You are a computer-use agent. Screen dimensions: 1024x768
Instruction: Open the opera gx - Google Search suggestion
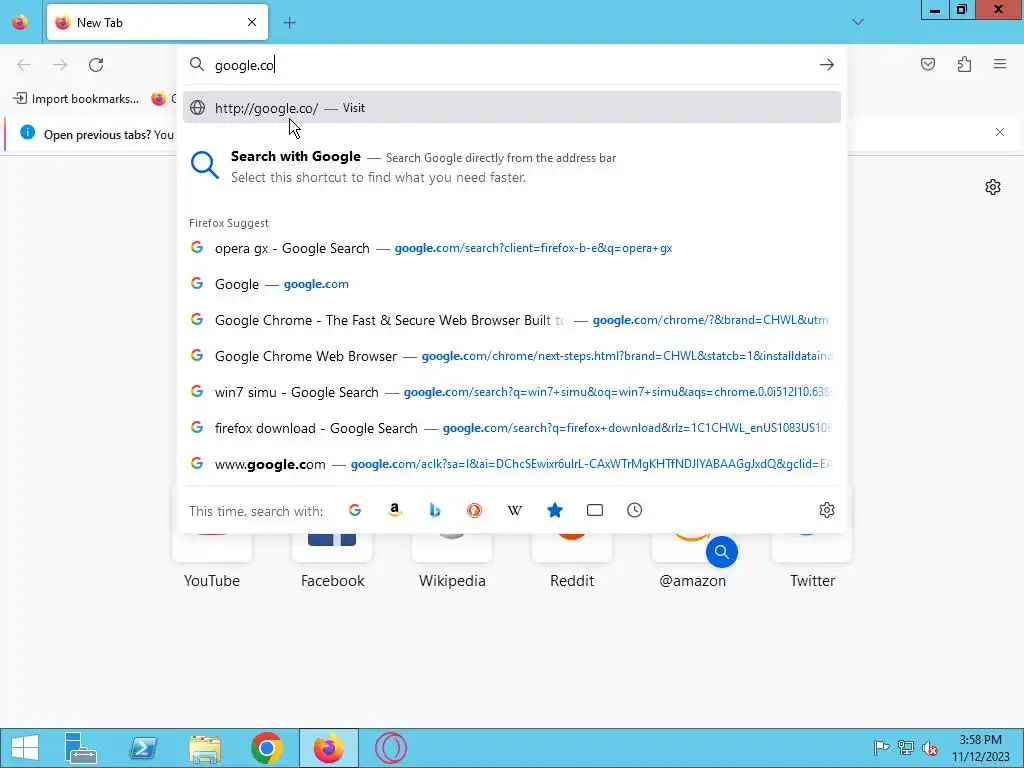click(512, 248)
